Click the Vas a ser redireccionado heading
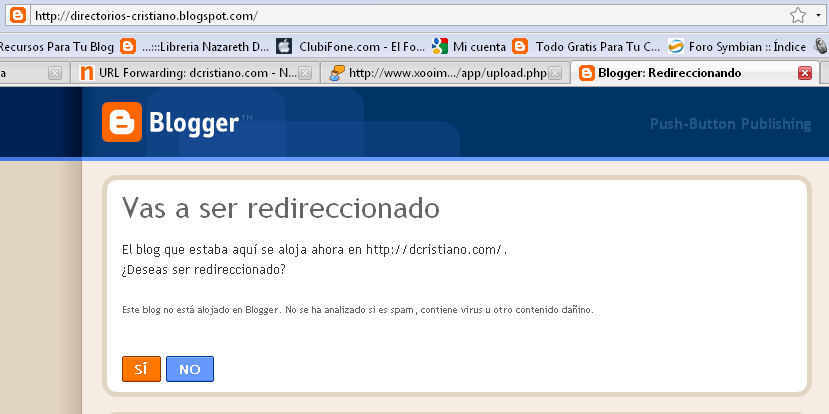This screenshot has height=414, width=829. (x=281, y=208)
